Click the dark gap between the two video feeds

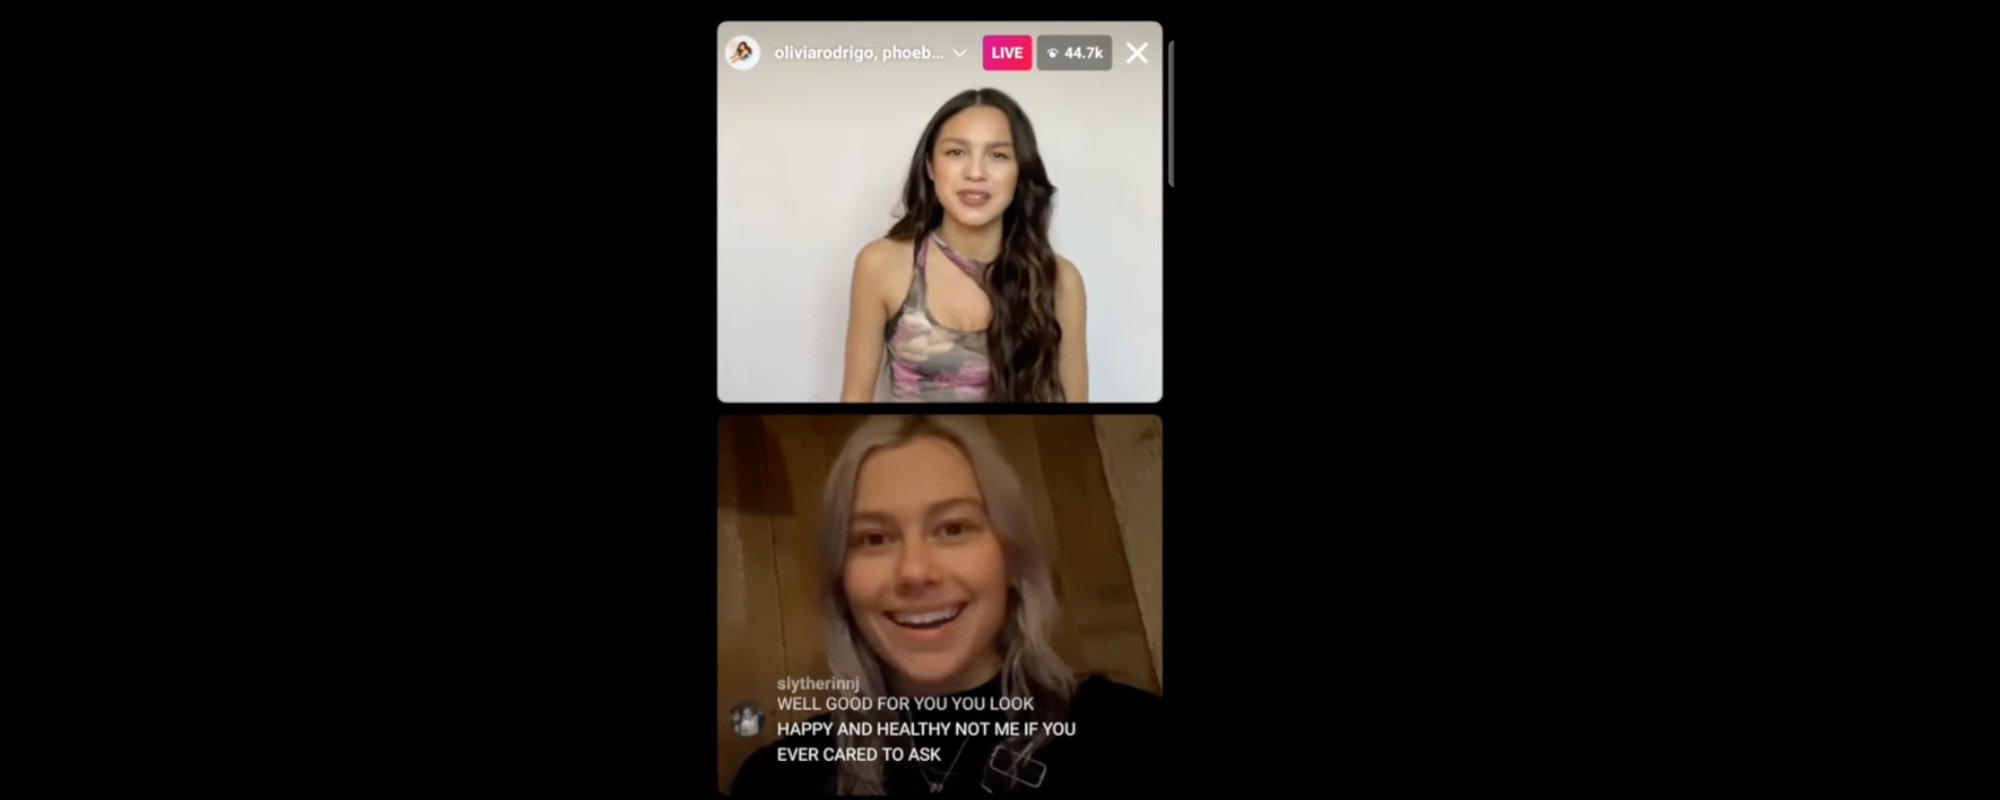click(x=940, y=409)
